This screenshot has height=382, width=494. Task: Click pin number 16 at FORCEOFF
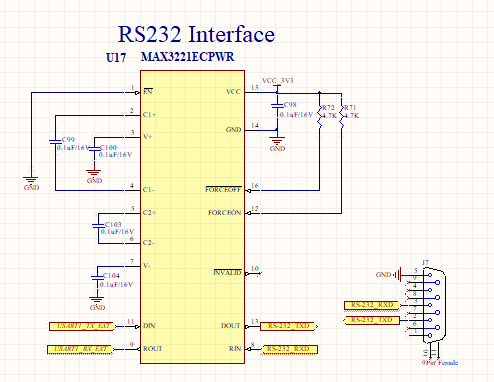click(255, 185)
